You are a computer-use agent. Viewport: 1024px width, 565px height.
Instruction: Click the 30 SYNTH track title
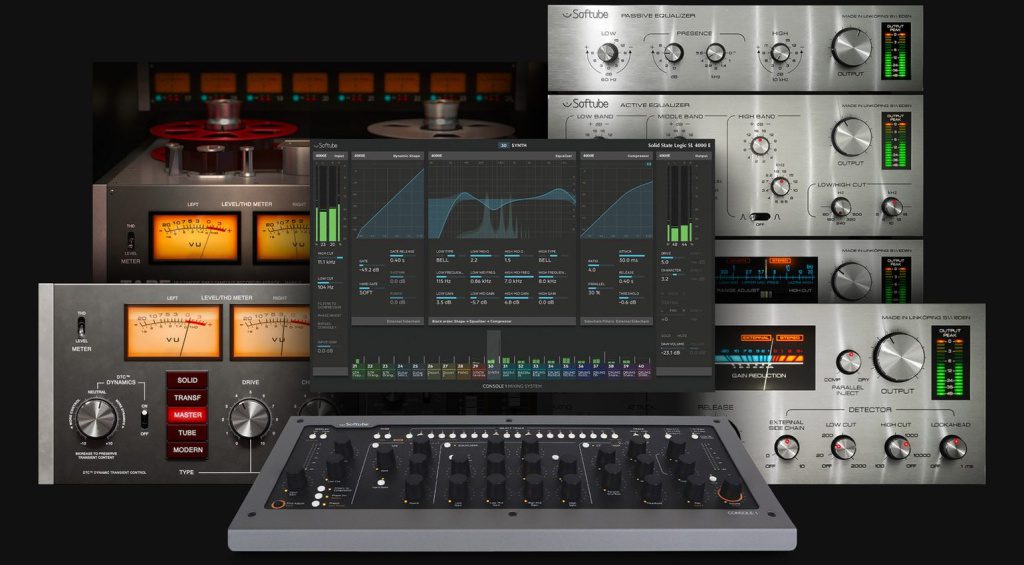tap(513, 145)
